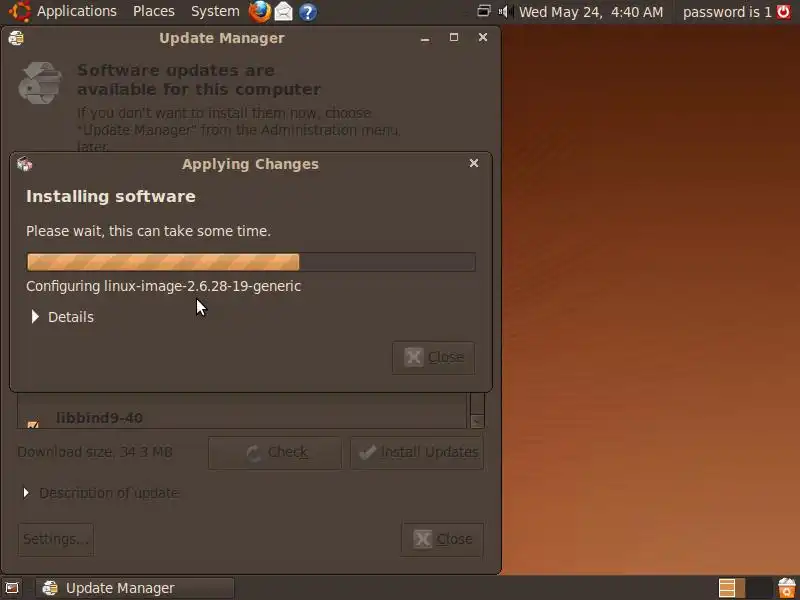This screenshot has height=600, width=800.
Task: Click the window display icon near volume
Action: (483, 11)
